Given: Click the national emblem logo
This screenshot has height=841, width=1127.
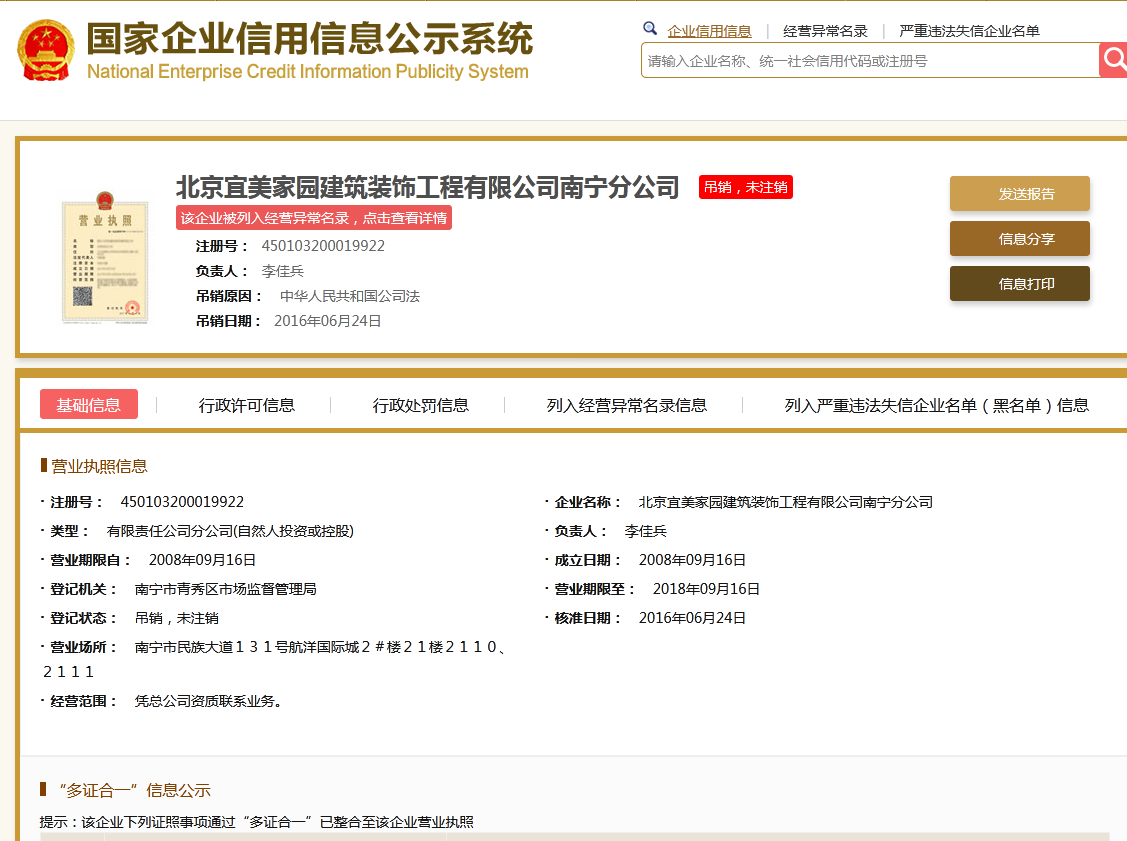Looking at the screenshot, I should tap(45, 50).
